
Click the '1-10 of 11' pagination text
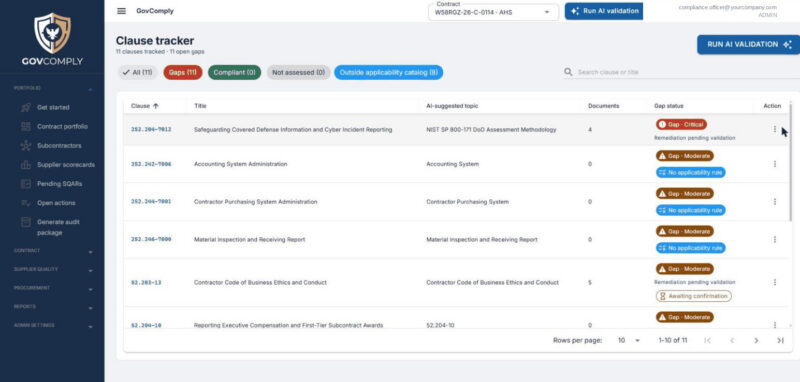[x=673, y=340]
